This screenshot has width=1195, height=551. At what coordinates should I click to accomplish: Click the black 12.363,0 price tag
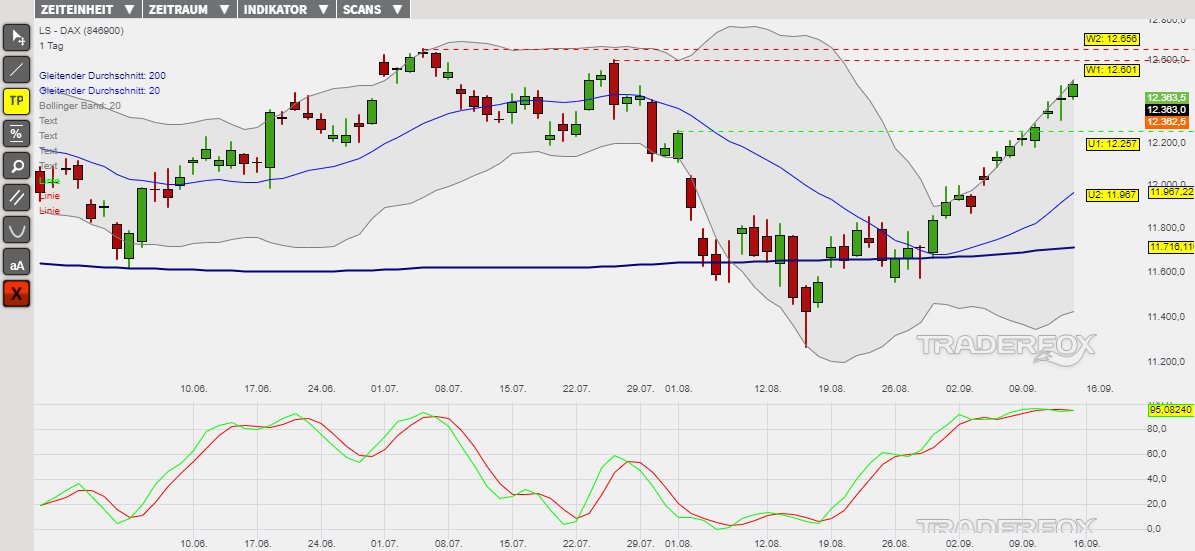point(1167,110)
